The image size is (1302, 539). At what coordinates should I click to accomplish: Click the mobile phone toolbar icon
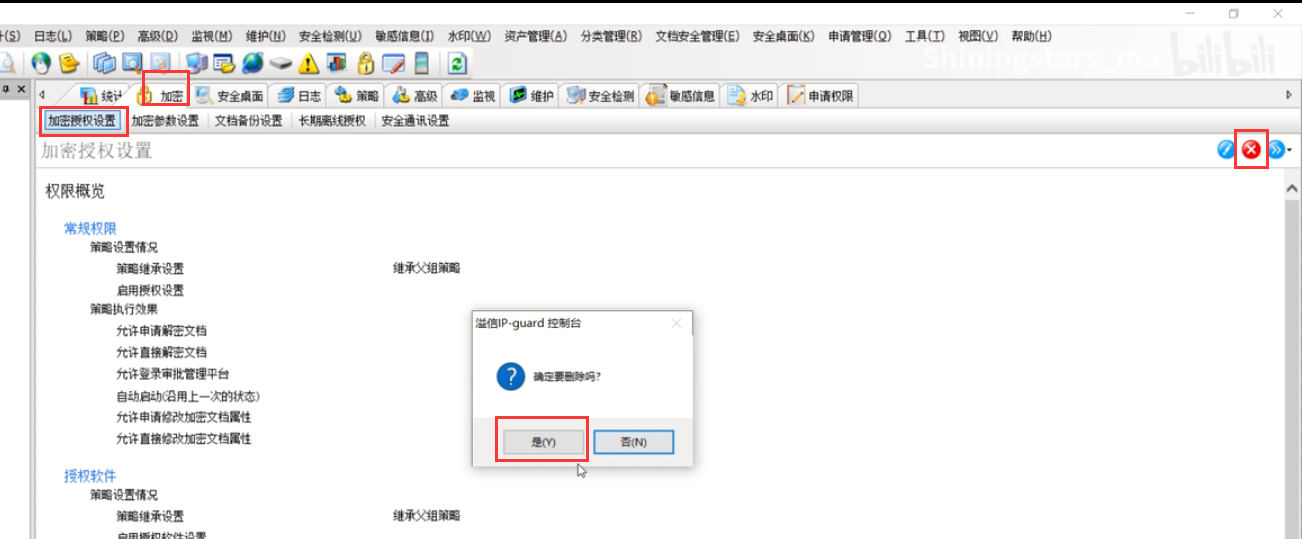[422, 63]
